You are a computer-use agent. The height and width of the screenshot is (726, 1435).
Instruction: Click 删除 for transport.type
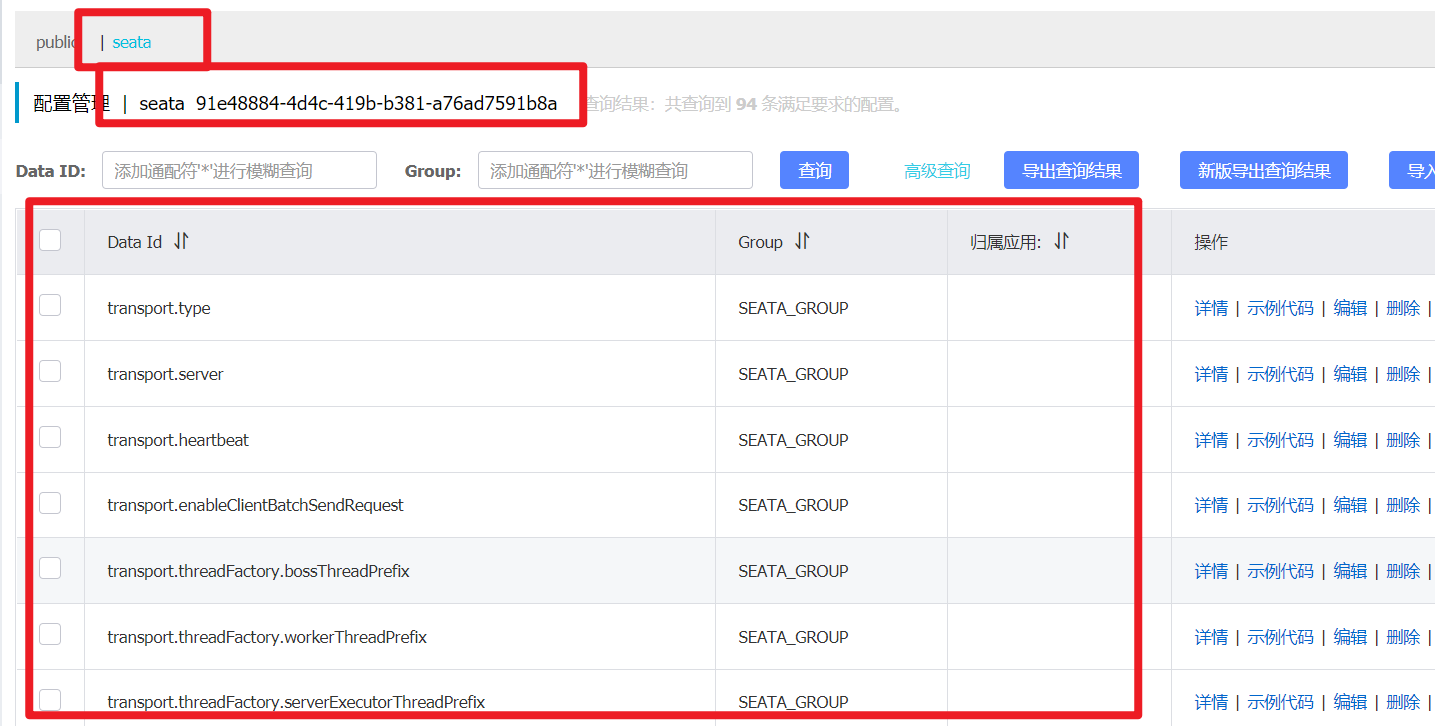click(1403, 308)
